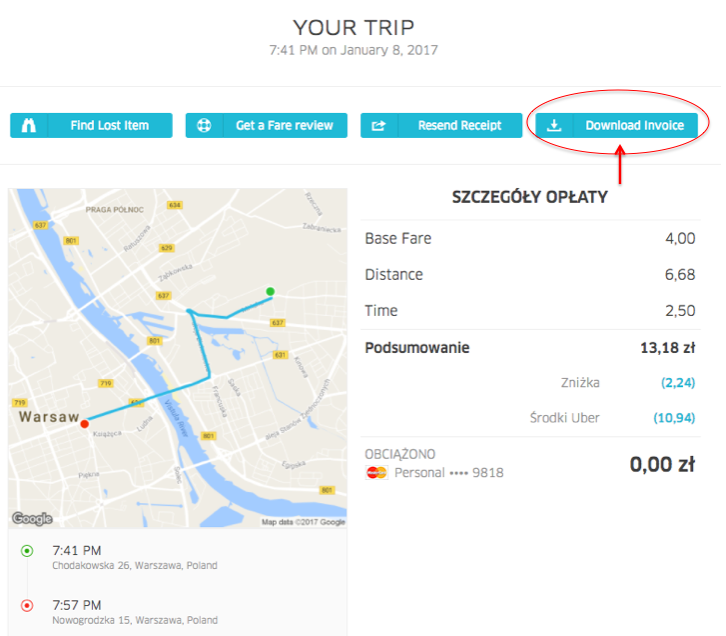This screenshot has height=636, width=726.
Task: Click the green pickup circle at 7:41 PM
Action: tap(27, 551)
